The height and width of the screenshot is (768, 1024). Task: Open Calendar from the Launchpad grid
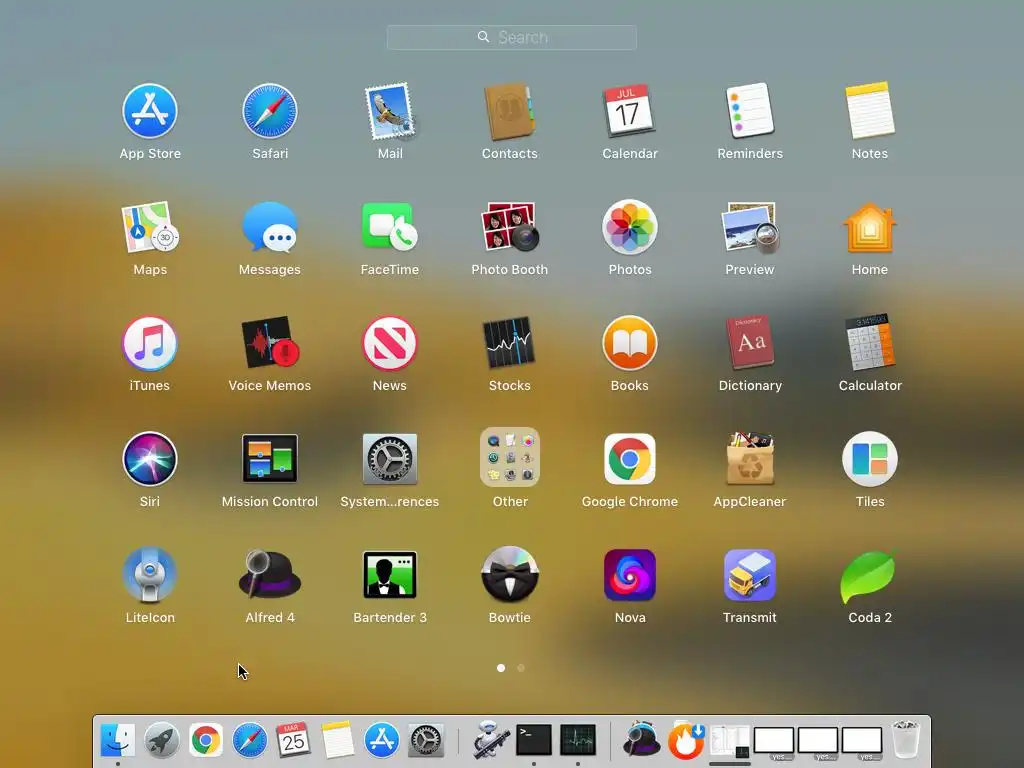tap(630, 111)
